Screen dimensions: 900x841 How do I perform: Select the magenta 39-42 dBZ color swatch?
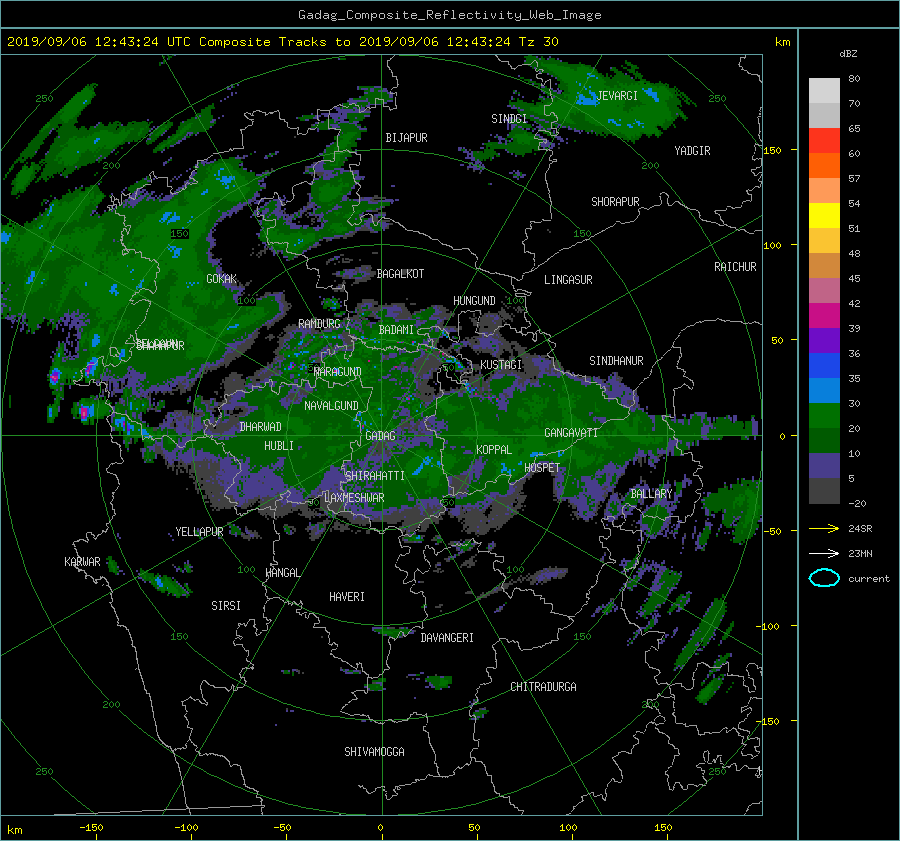824,316
